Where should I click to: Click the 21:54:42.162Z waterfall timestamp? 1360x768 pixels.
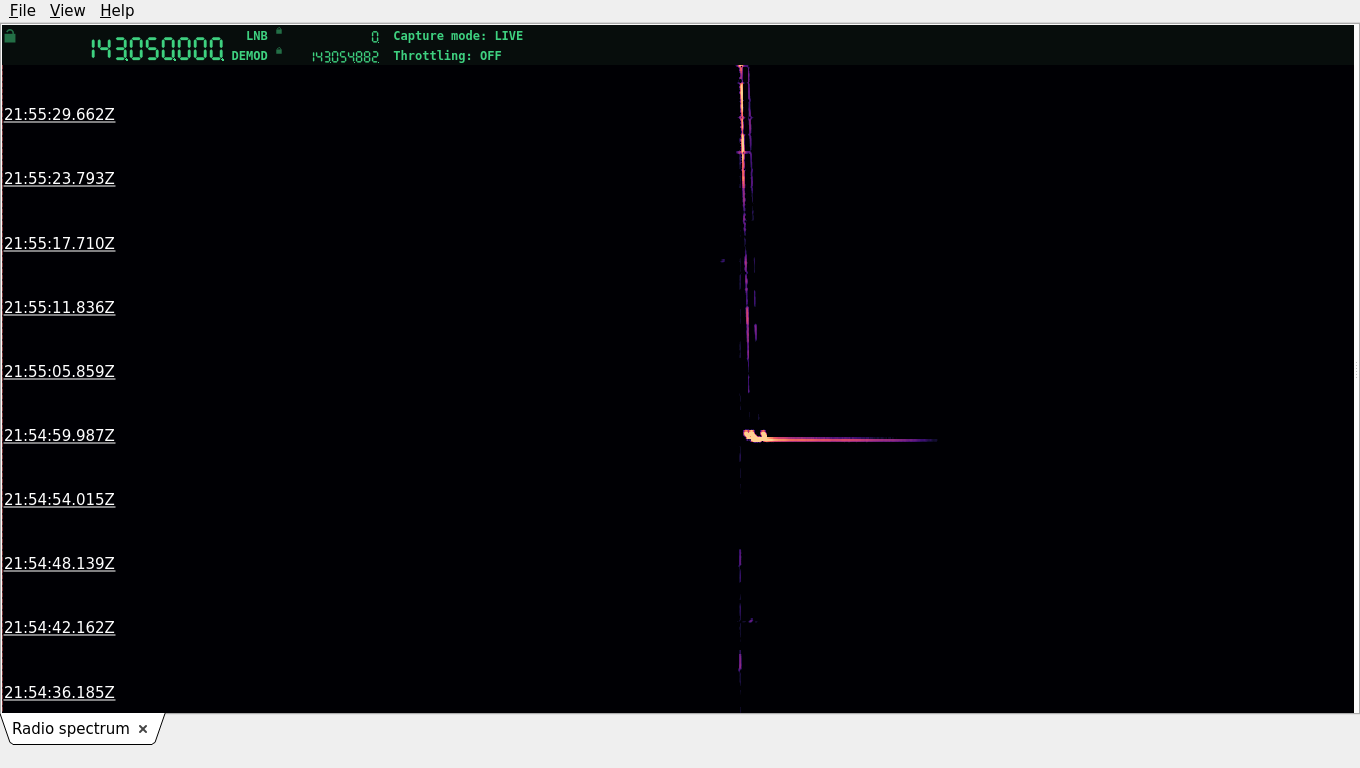[x=60, y=628]
